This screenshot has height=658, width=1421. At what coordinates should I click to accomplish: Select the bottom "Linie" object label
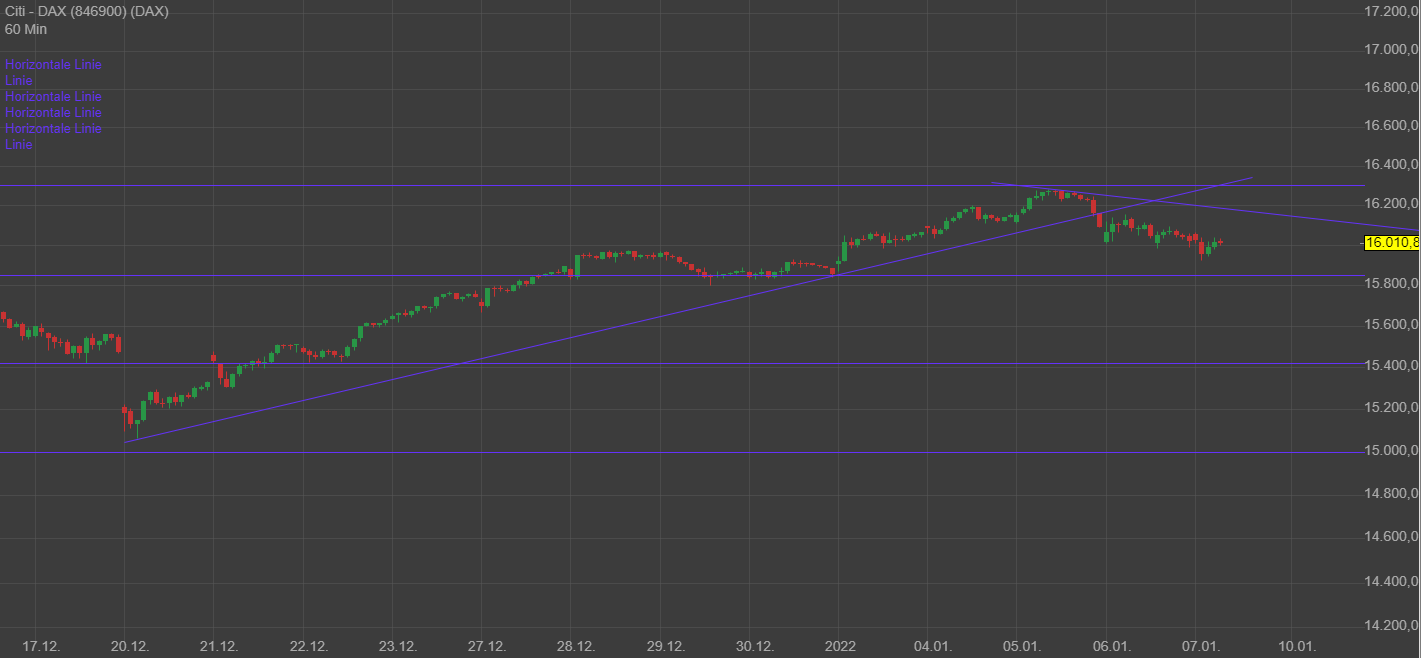tap(17, 144)
